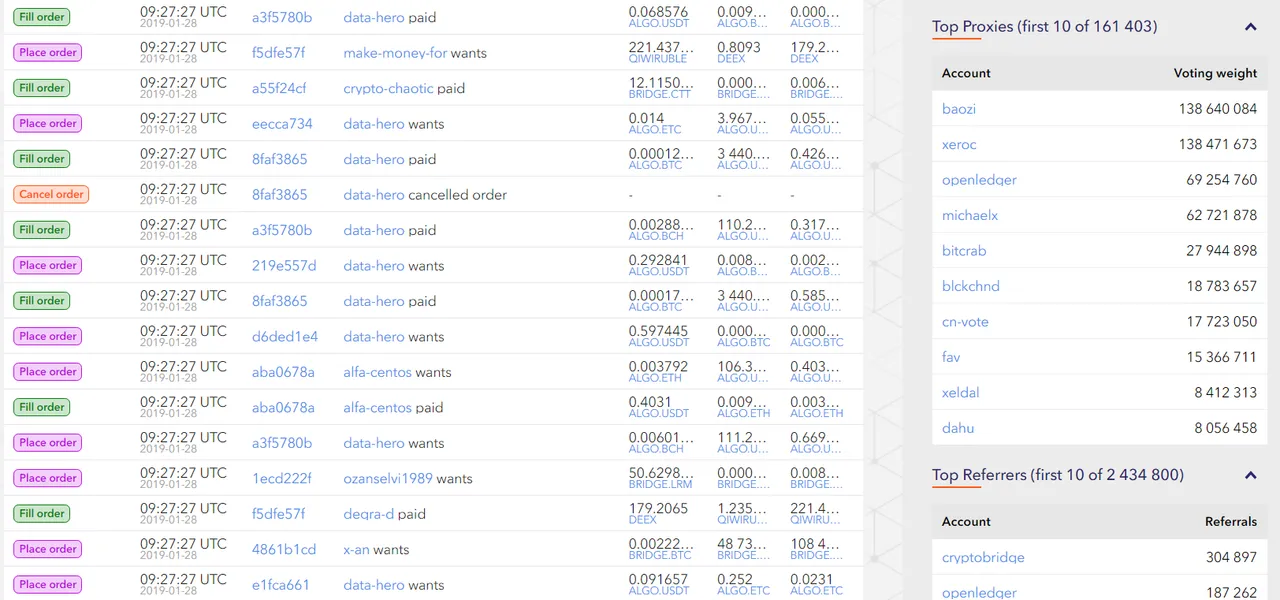Select voting weight value 69 254 760
1280x600 pixels.
click(1222, 180)
